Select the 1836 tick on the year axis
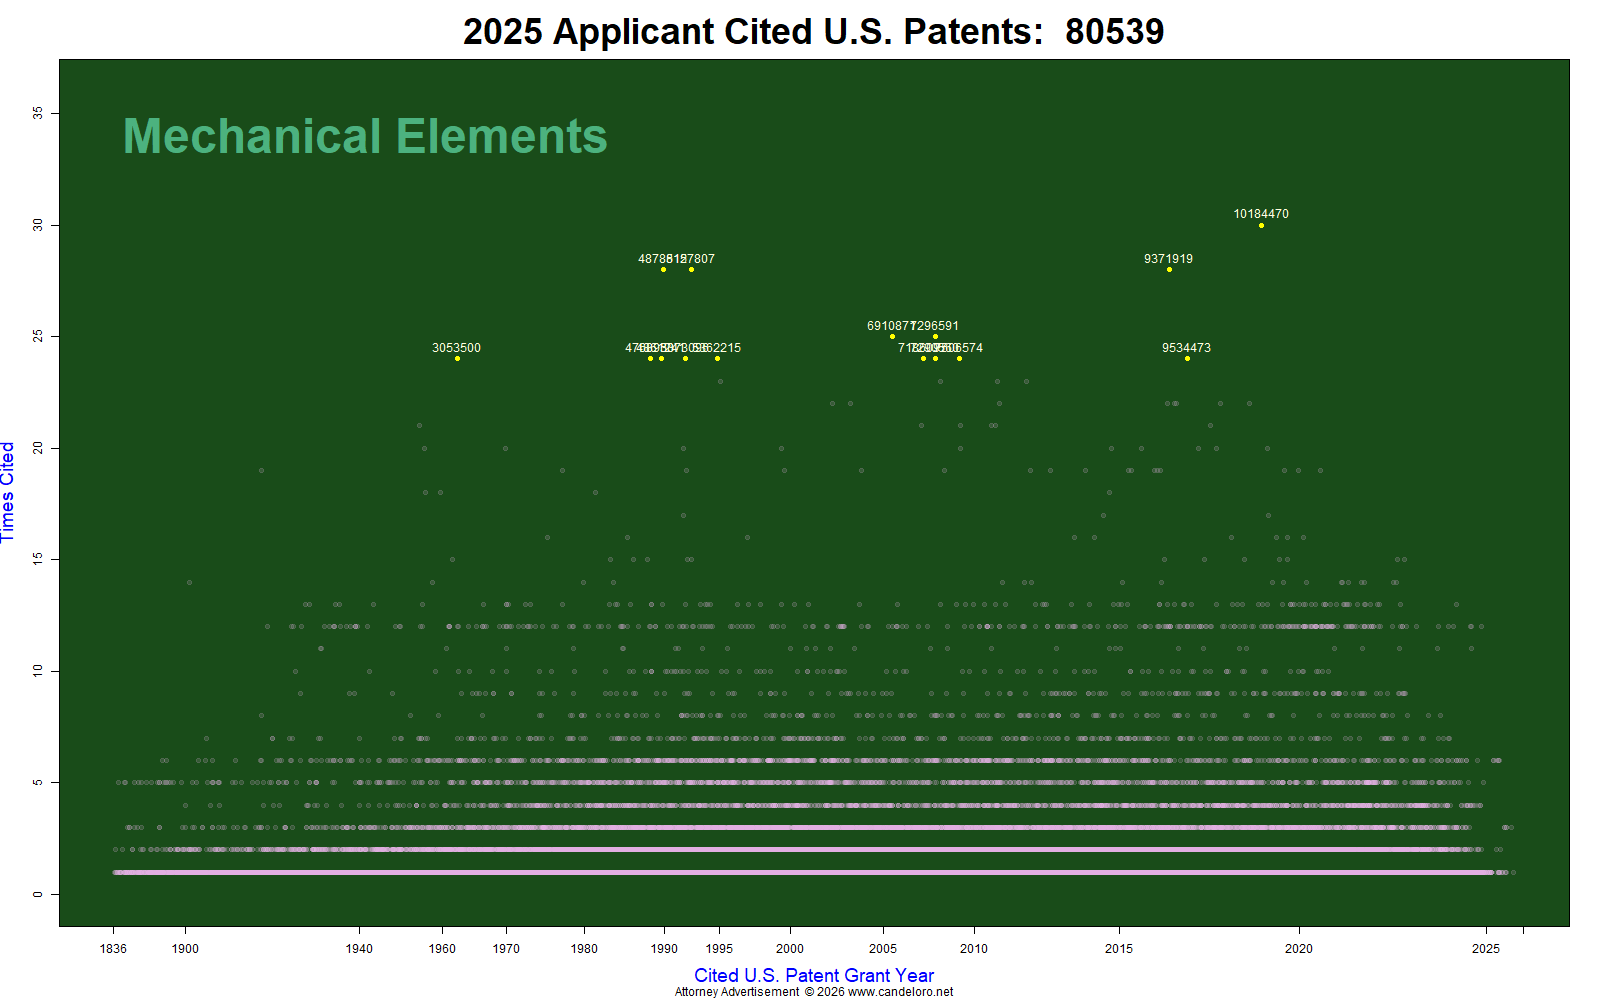 [113, 949]
